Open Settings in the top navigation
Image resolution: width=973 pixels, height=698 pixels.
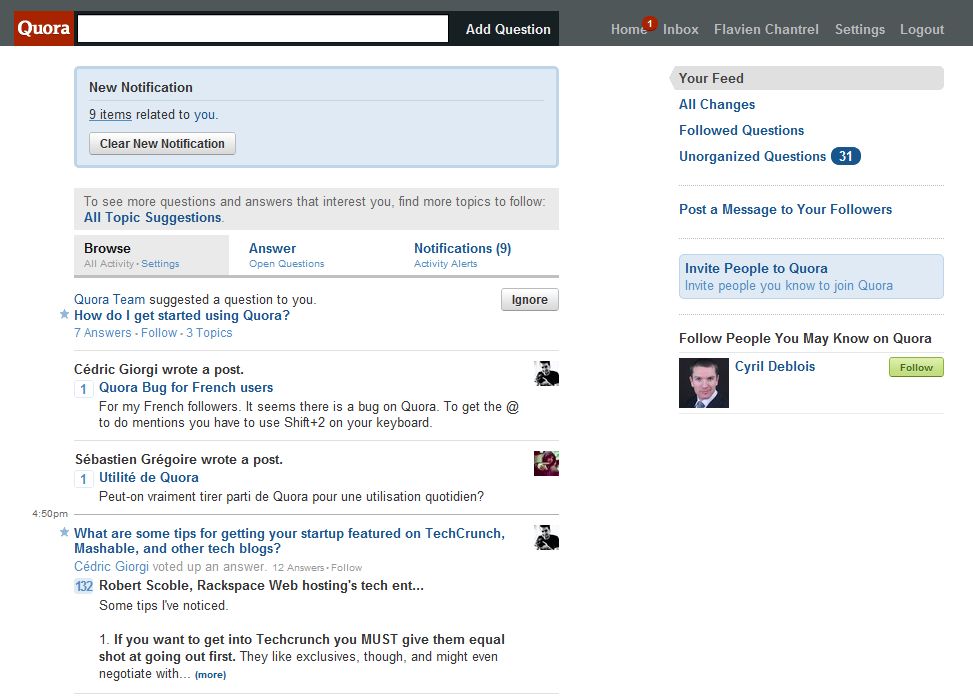click(x=859, y=29)
